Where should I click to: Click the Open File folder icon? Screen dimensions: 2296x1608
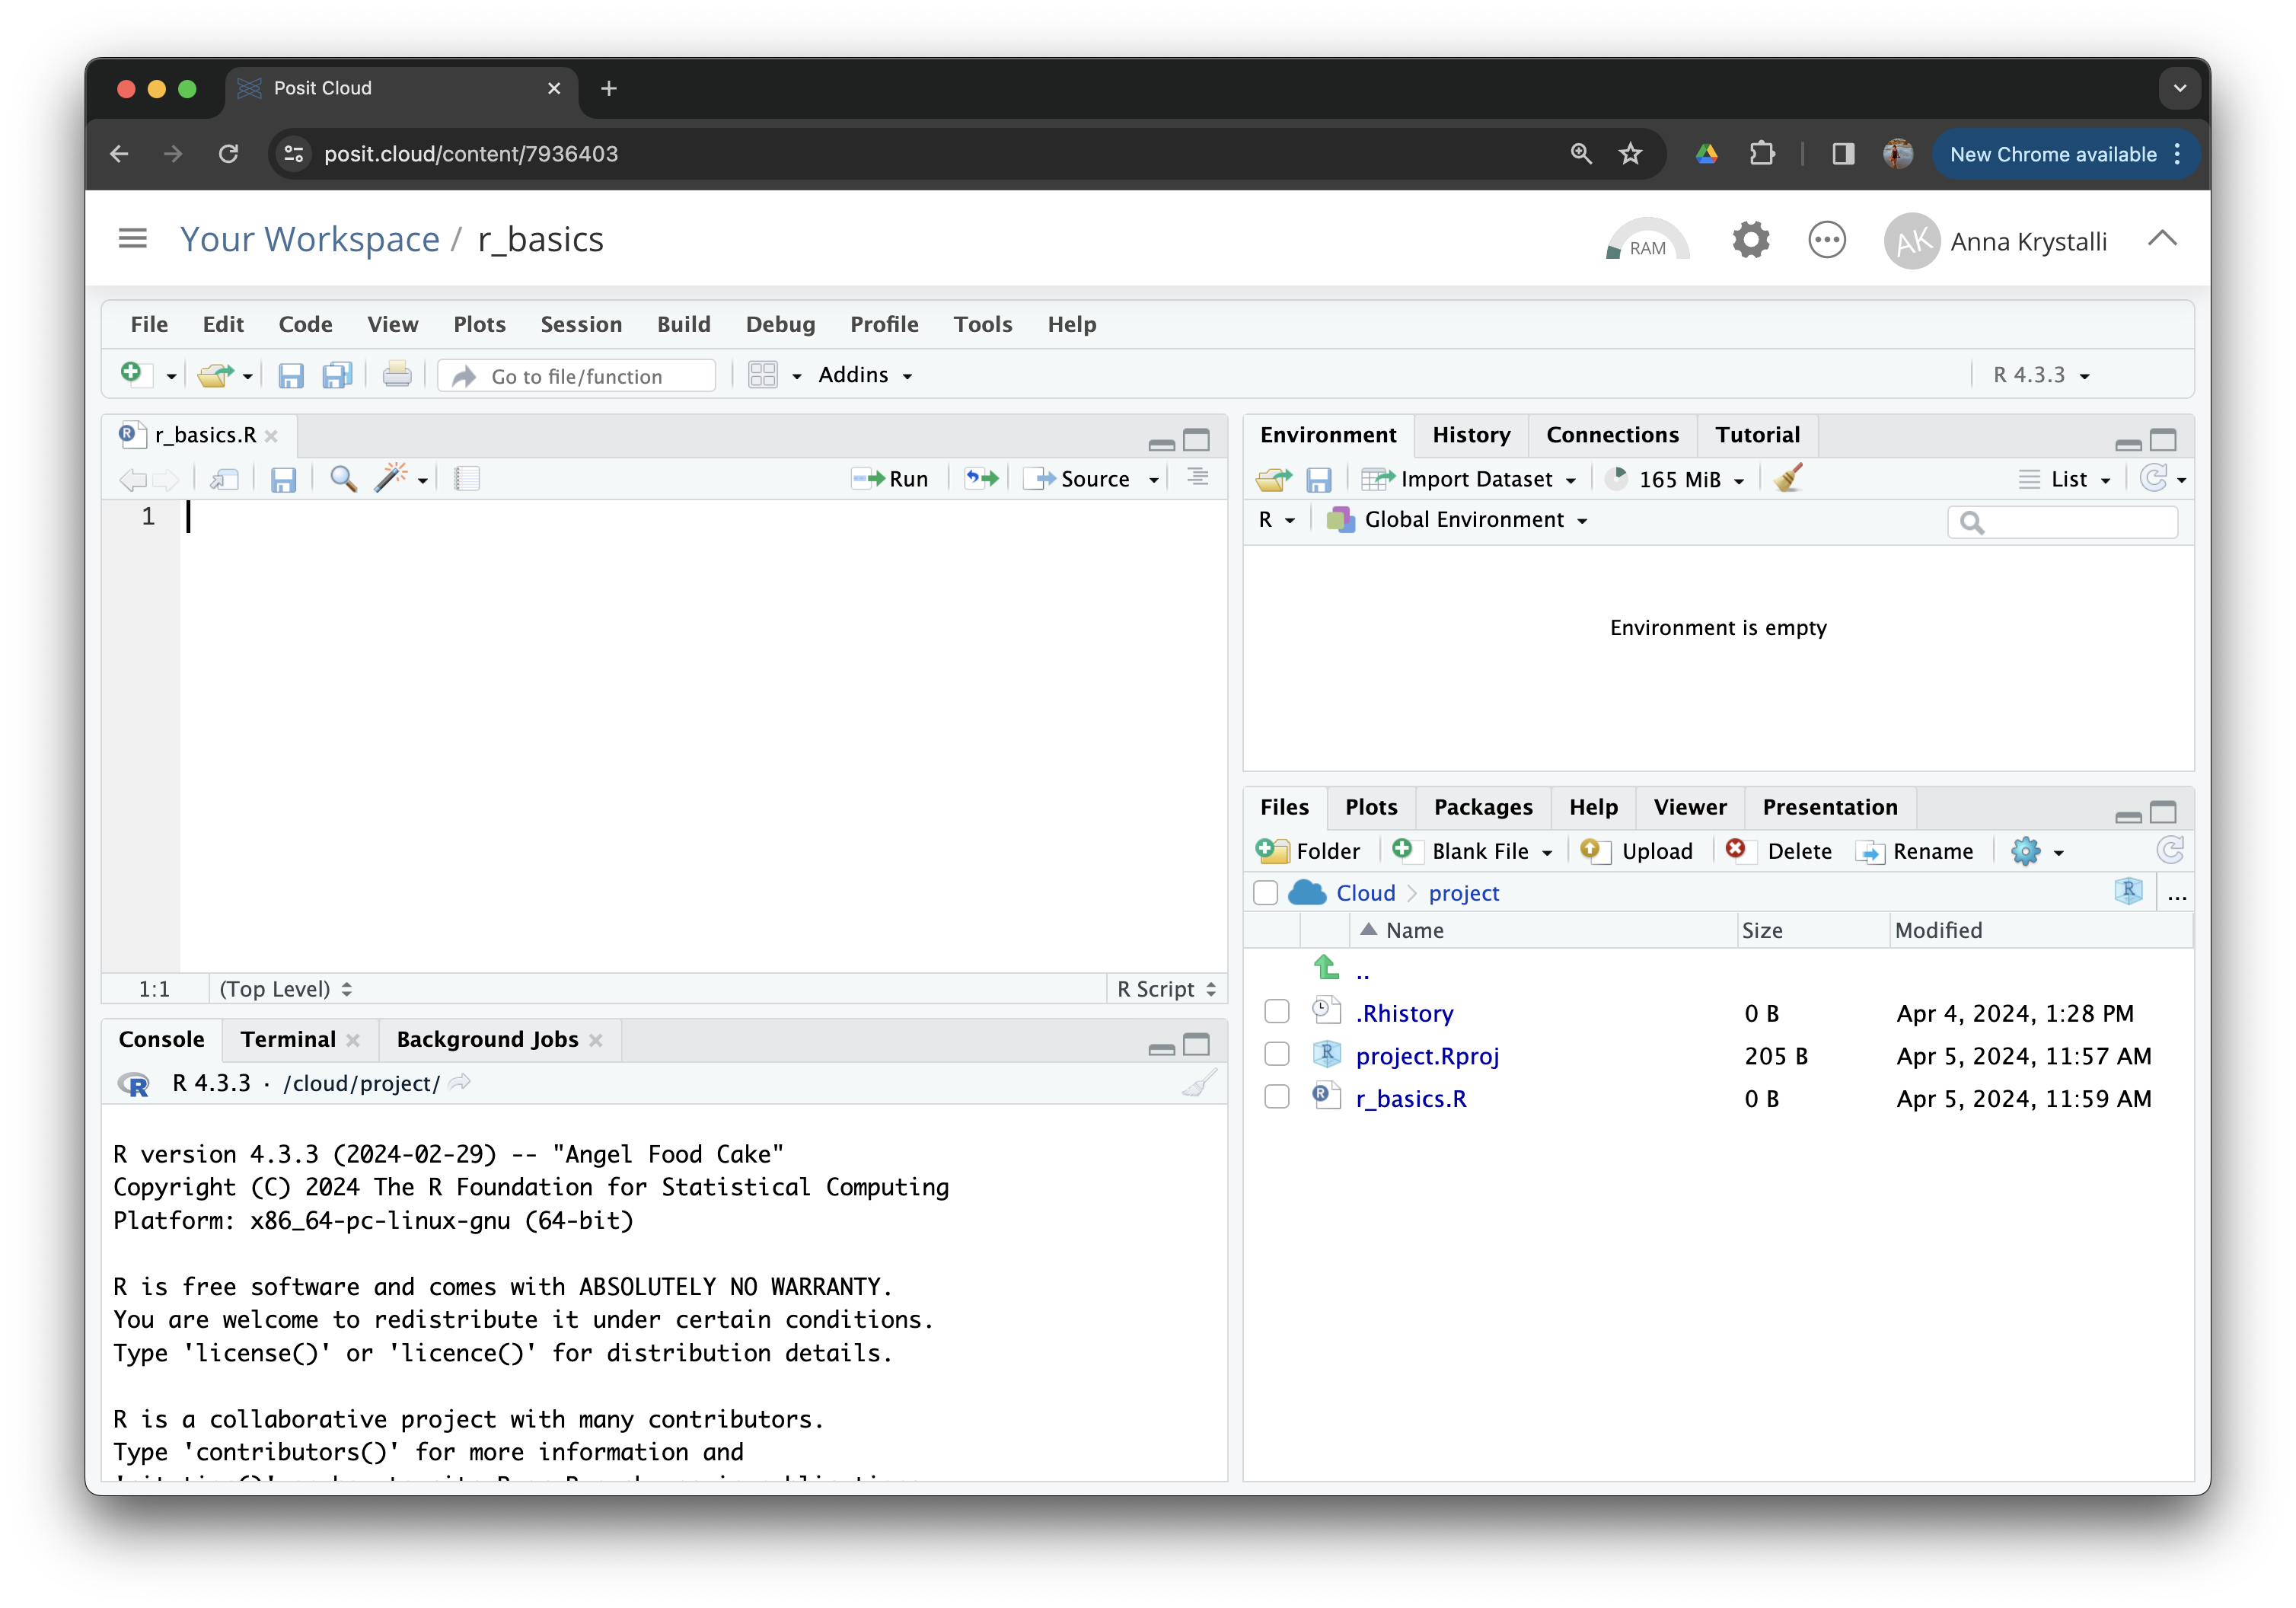[x=215, y=375]
